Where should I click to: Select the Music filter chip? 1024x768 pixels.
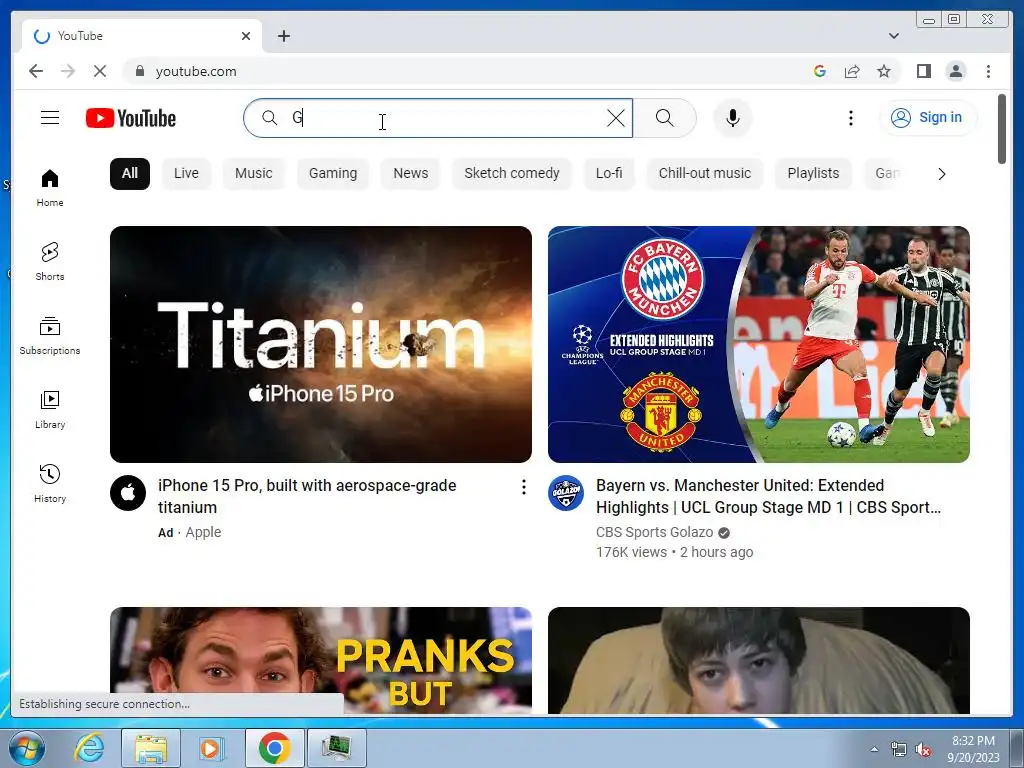(253, 174)
